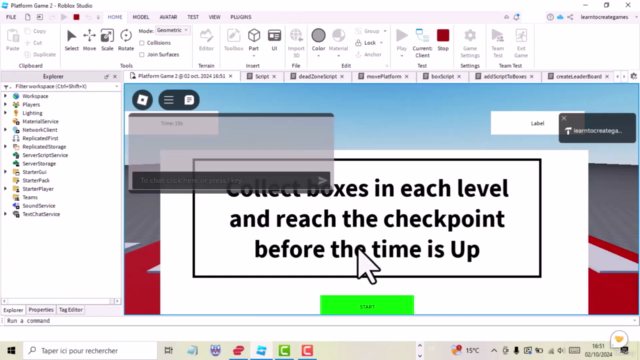This screenshot has width=640, height=360.
Task: Click the Run a command field
Action: tap(318, 321)
